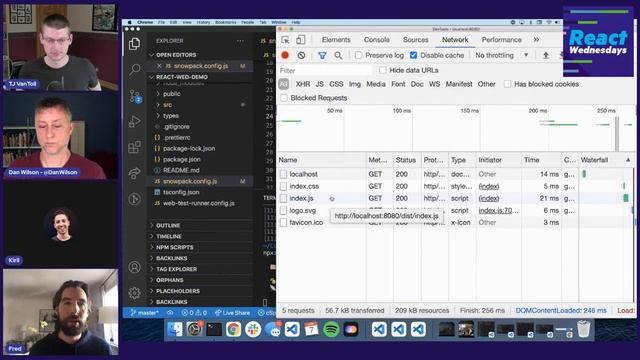Image resolution: width=640 pixels, height=360 pixels.
Task: Click the master branch status bar item
Action: (144, 313)
